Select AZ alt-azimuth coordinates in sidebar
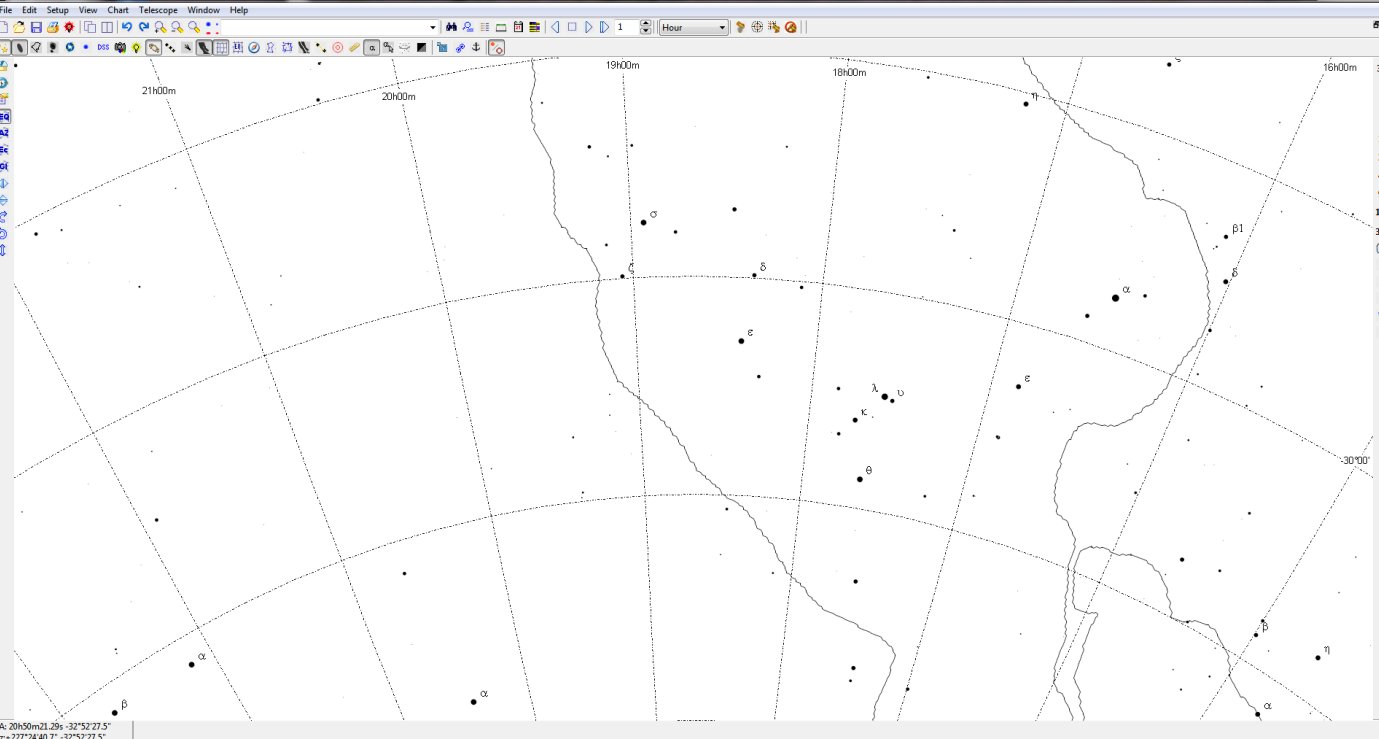This screenshot has width=1379, height=739. tap(4, 133)
